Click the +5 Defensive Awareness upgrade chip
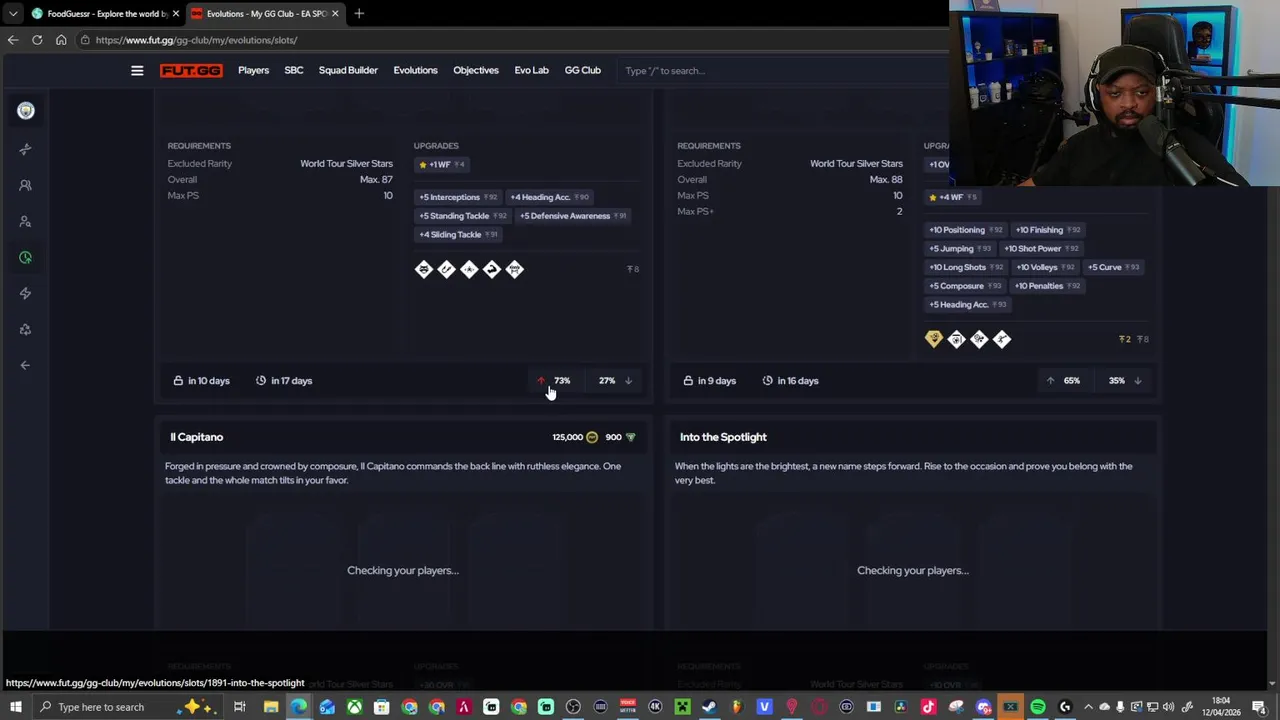The width and height of the screenshot is (1280, 720). point(573,216)
